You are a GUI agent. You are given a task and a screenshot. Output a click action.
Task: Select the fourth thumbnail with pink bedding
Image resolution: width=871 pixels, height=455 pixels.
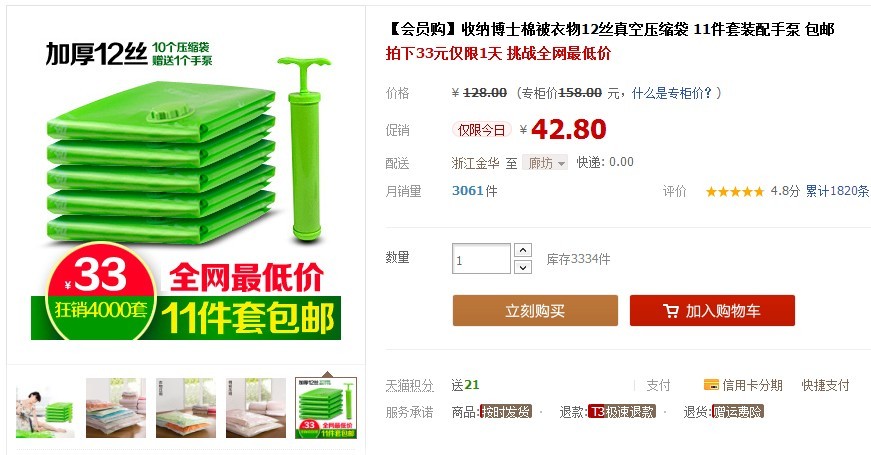[256, 408]
